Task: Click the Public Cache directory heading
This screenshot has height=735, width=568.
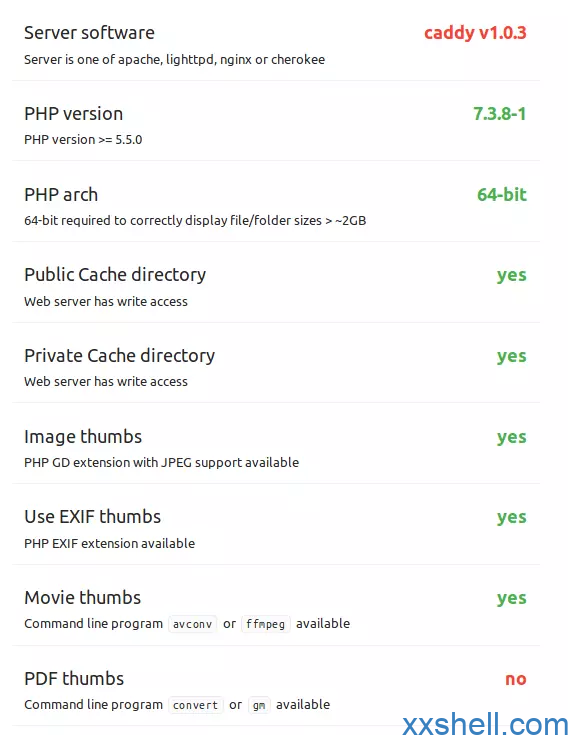Action: 115,275
